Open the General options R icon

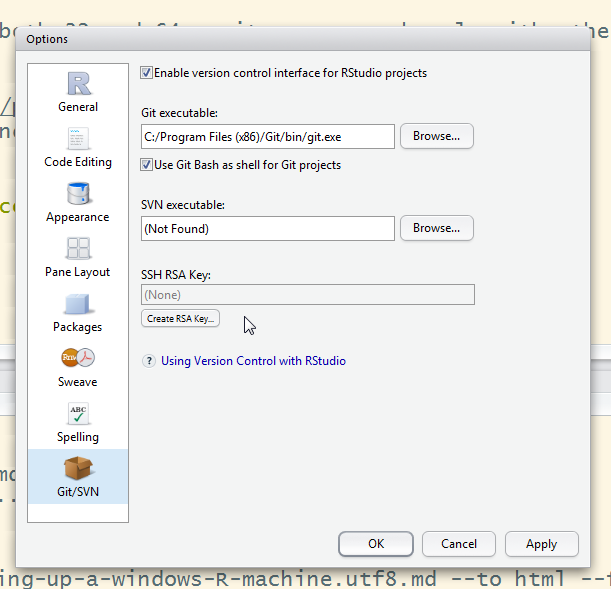(79, 83)
